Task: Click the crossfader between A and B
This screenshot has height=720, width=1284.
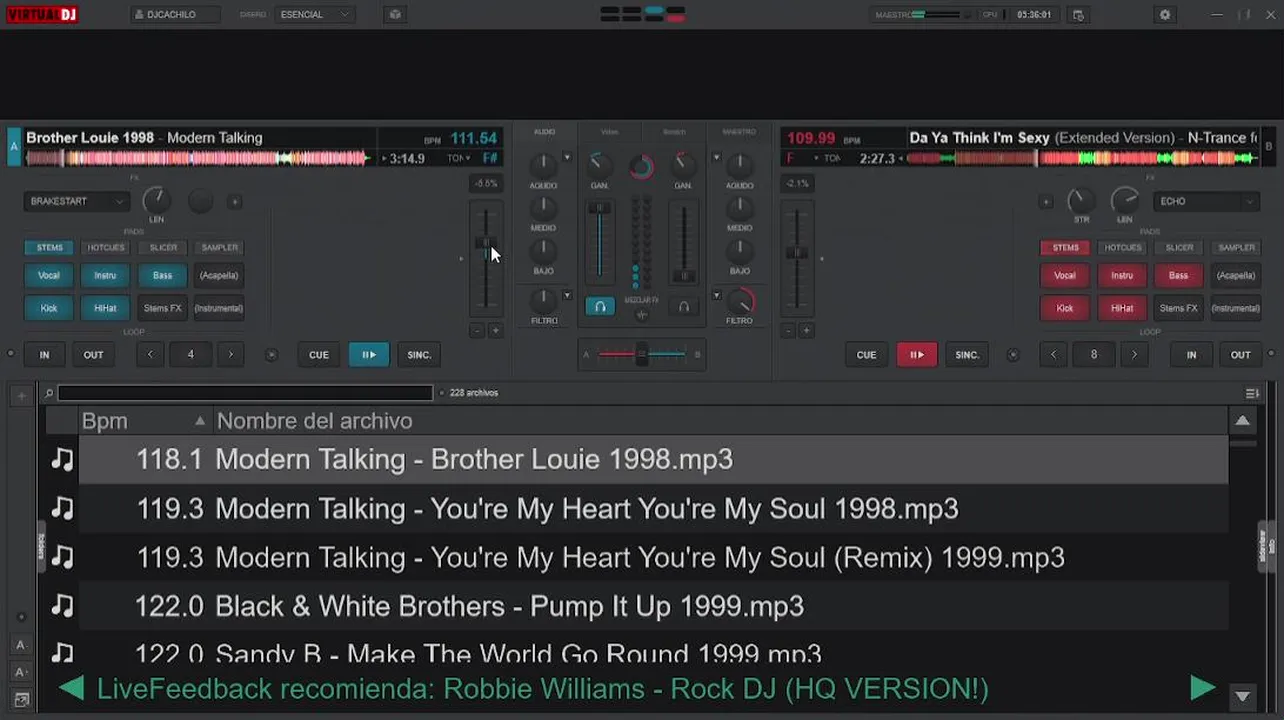Action: [x=642, y=354]
